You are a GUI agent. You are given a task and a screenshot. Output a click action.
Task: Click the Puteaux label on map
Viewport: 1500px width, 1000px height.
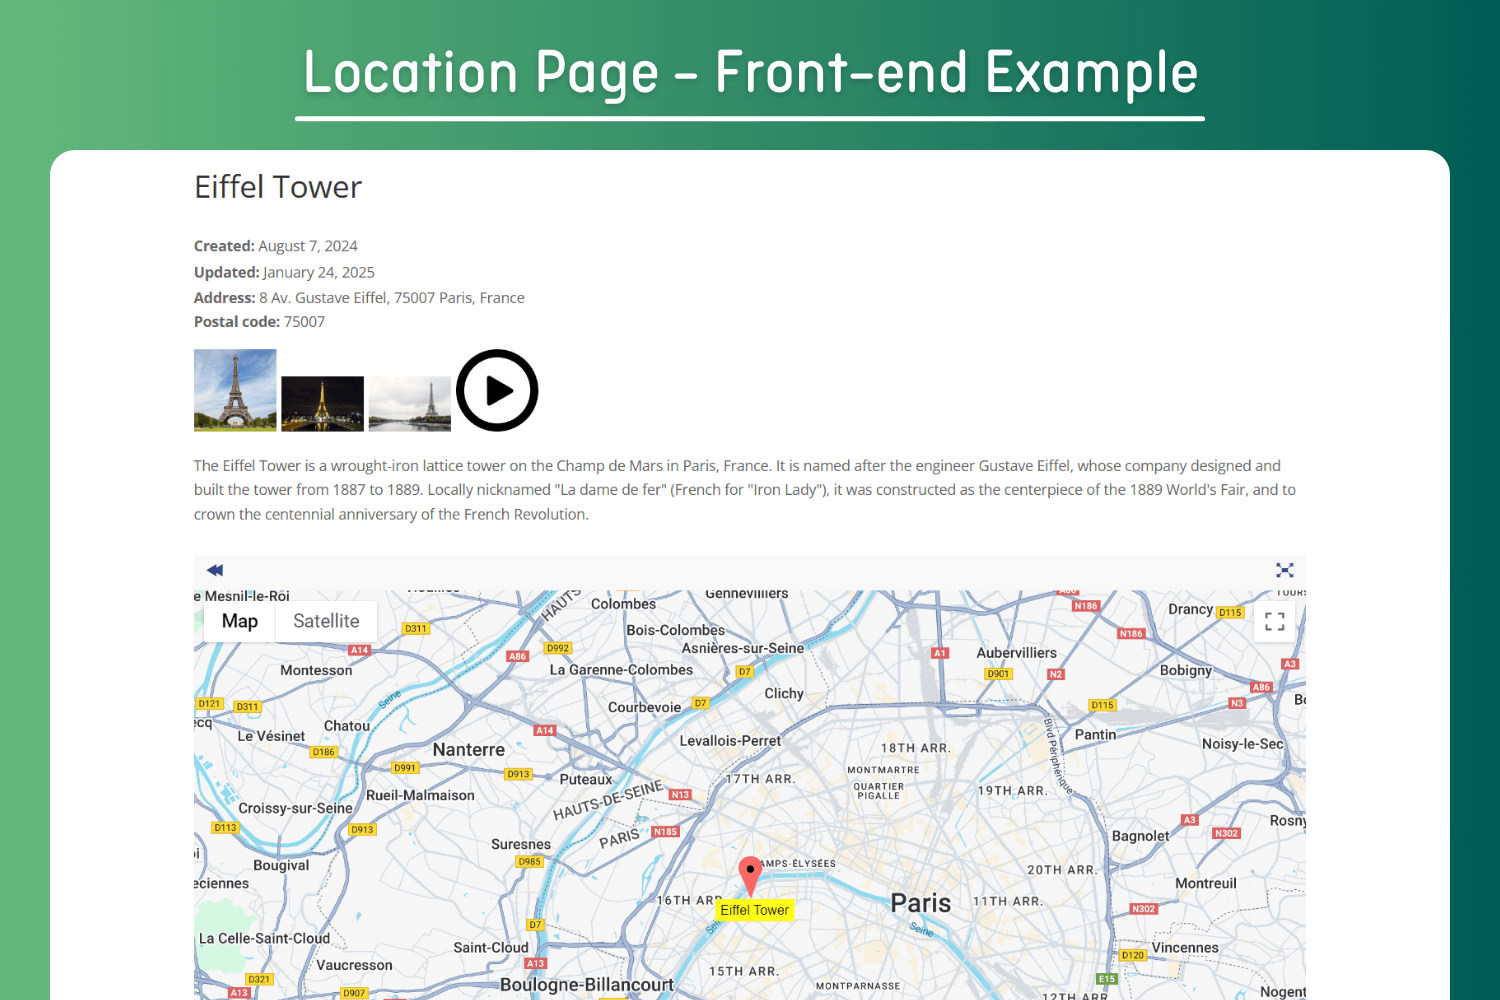tap(586, 779)
